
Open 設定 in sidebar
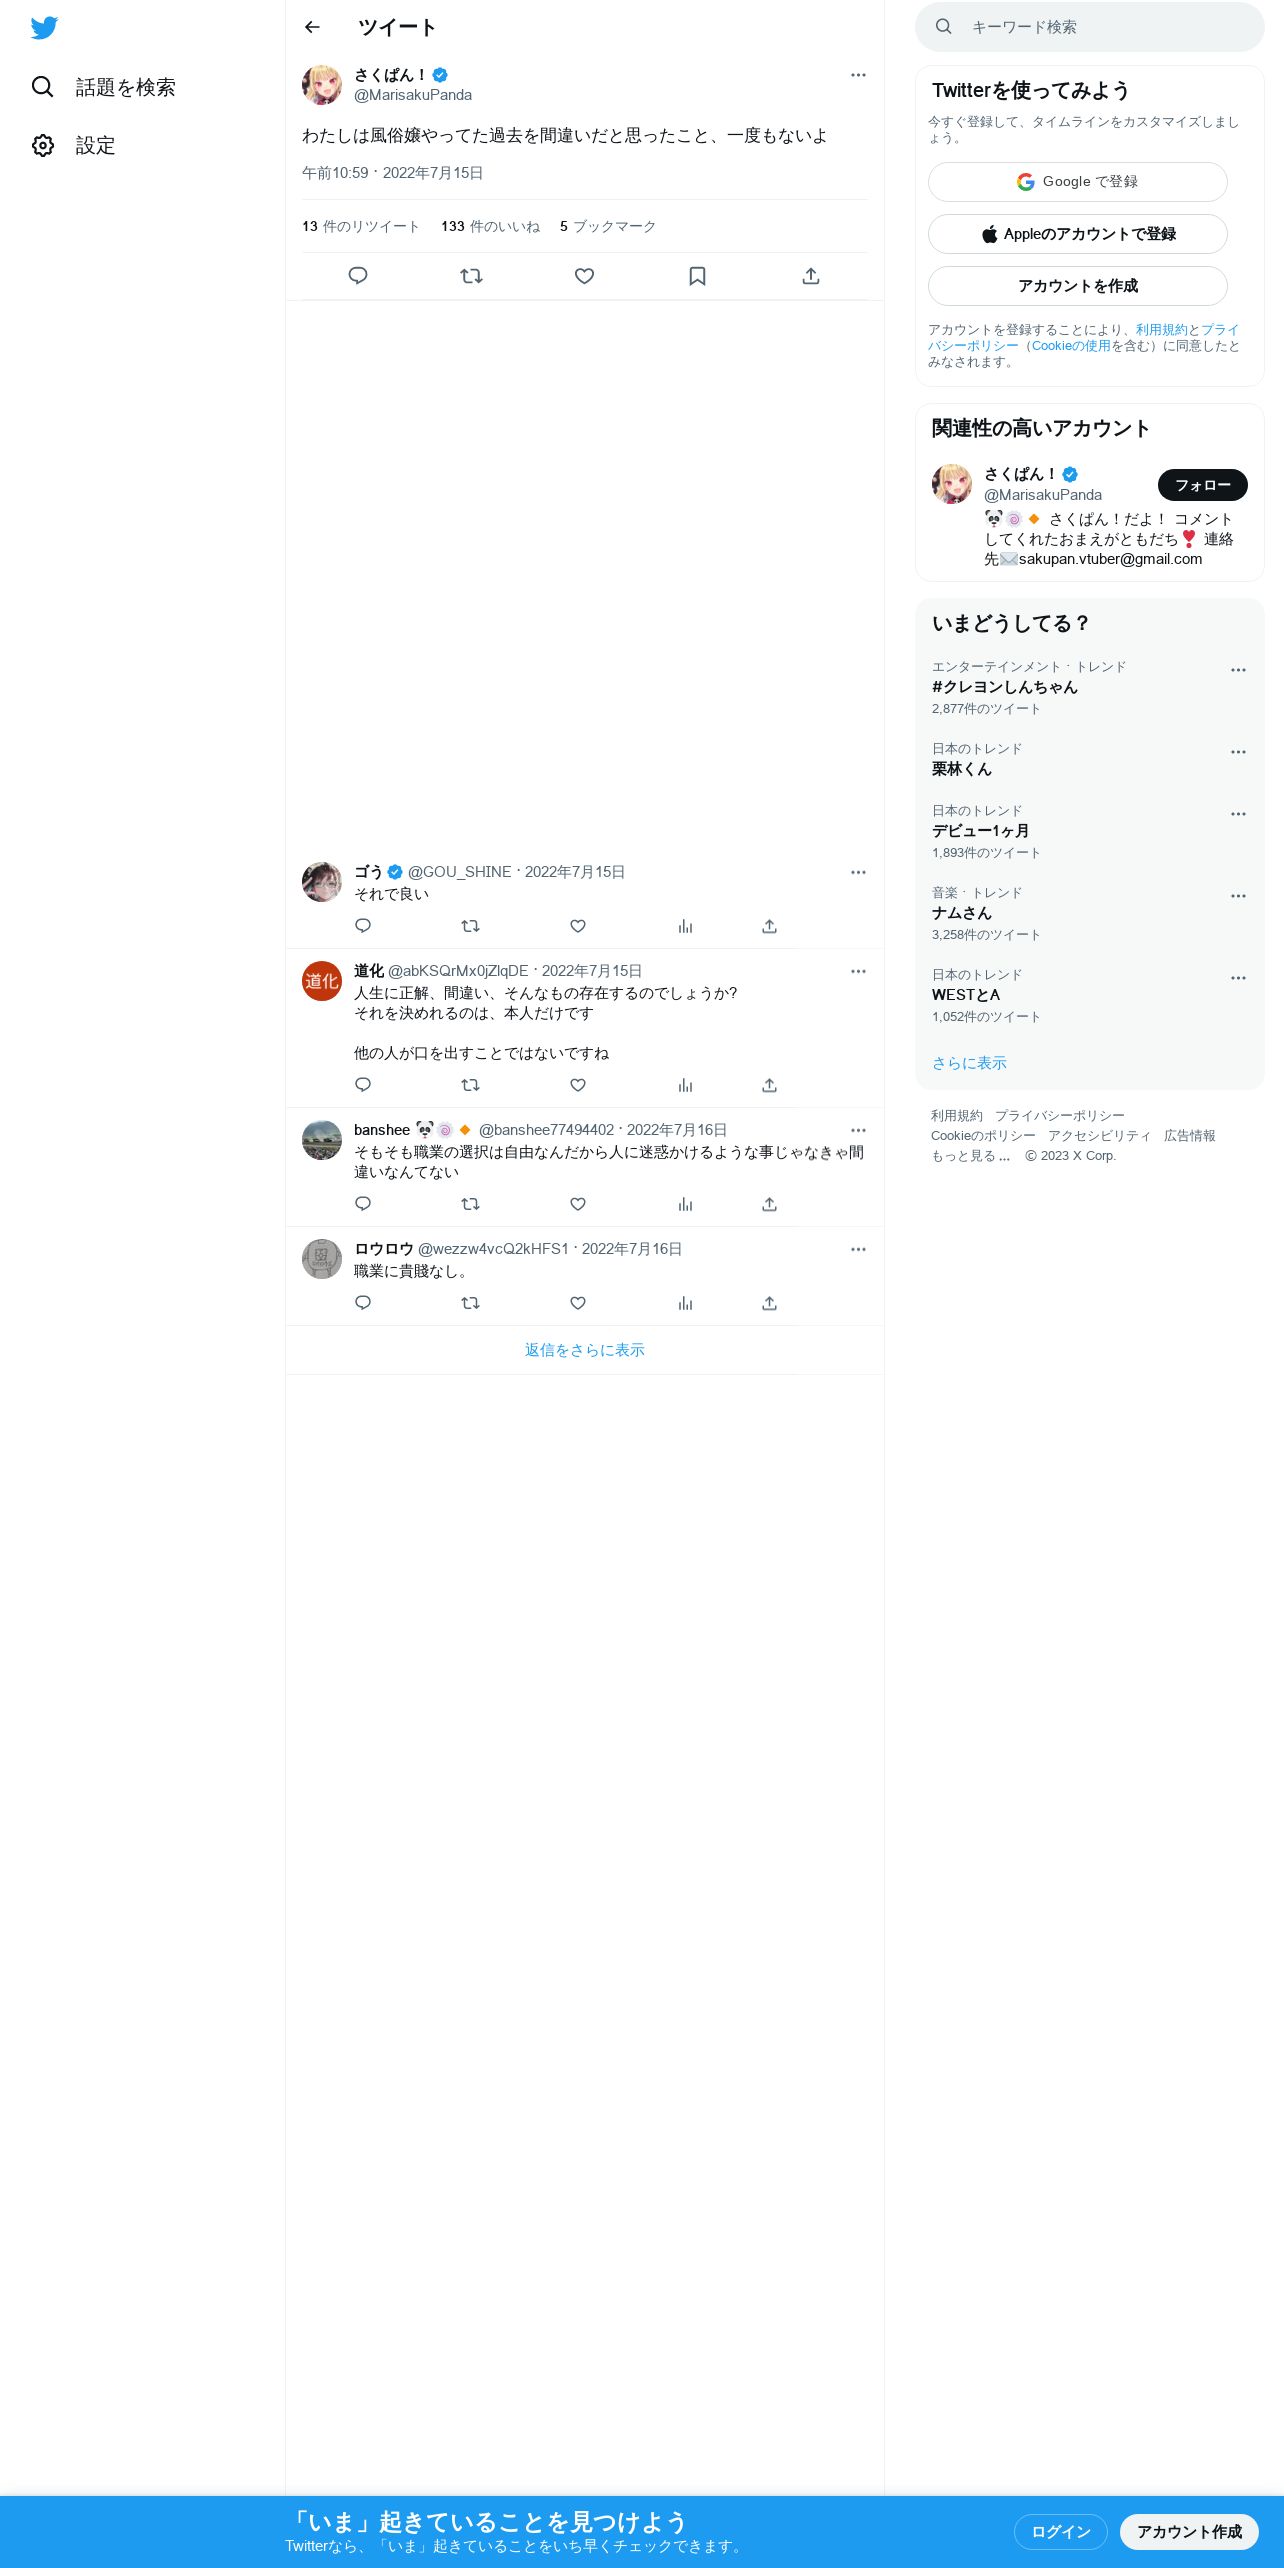coord(73,145)
